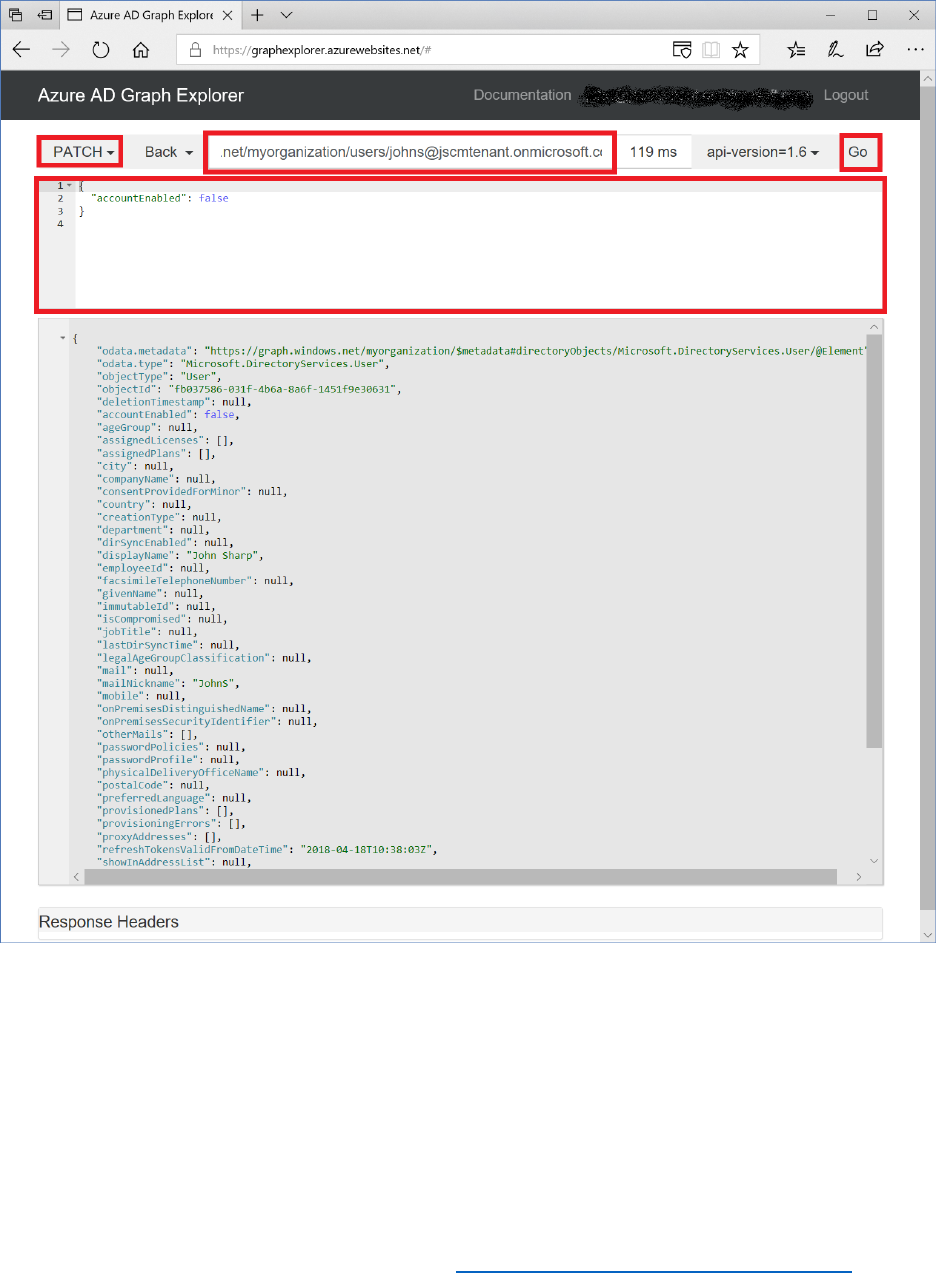
Task: Click the "odata.metadata" URL line
Action: [480, 351]
